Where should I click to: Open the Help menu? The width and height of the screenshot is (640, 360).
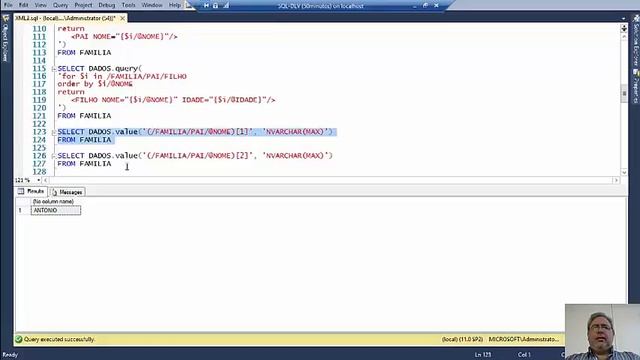[175, 5]
